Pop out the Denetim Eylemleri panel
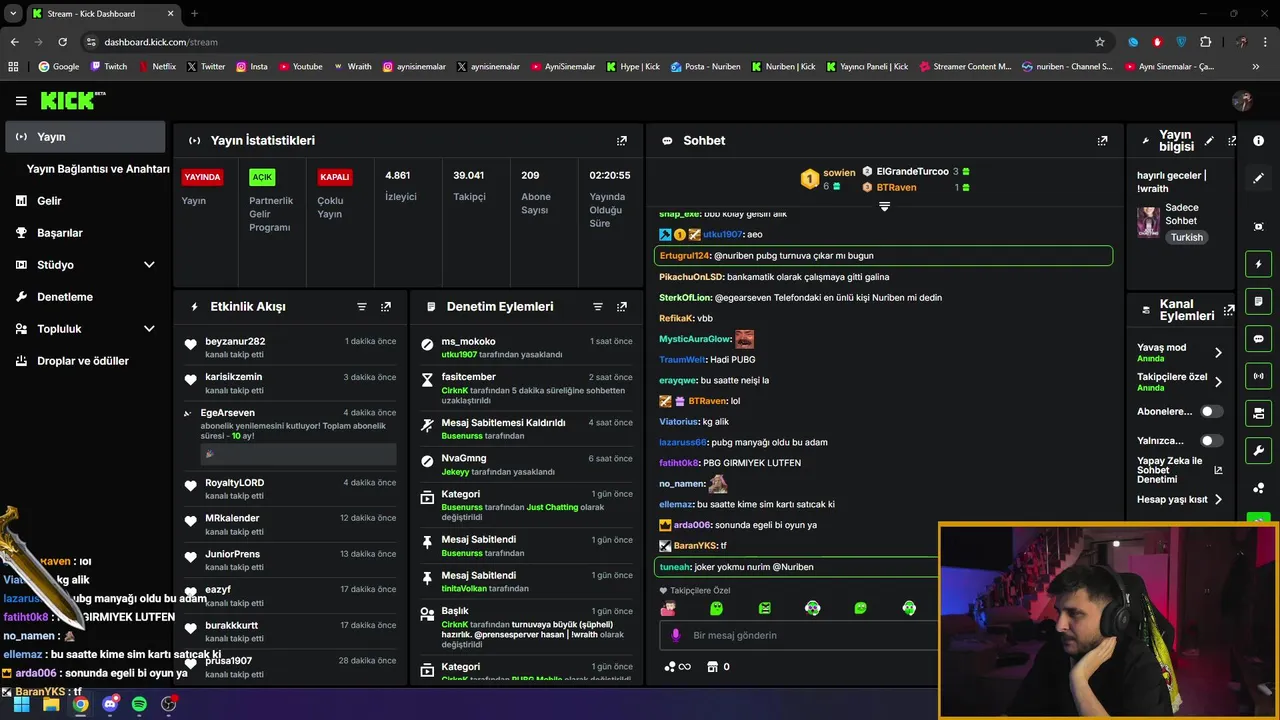Screen dimensions: 1280x720 622,307
